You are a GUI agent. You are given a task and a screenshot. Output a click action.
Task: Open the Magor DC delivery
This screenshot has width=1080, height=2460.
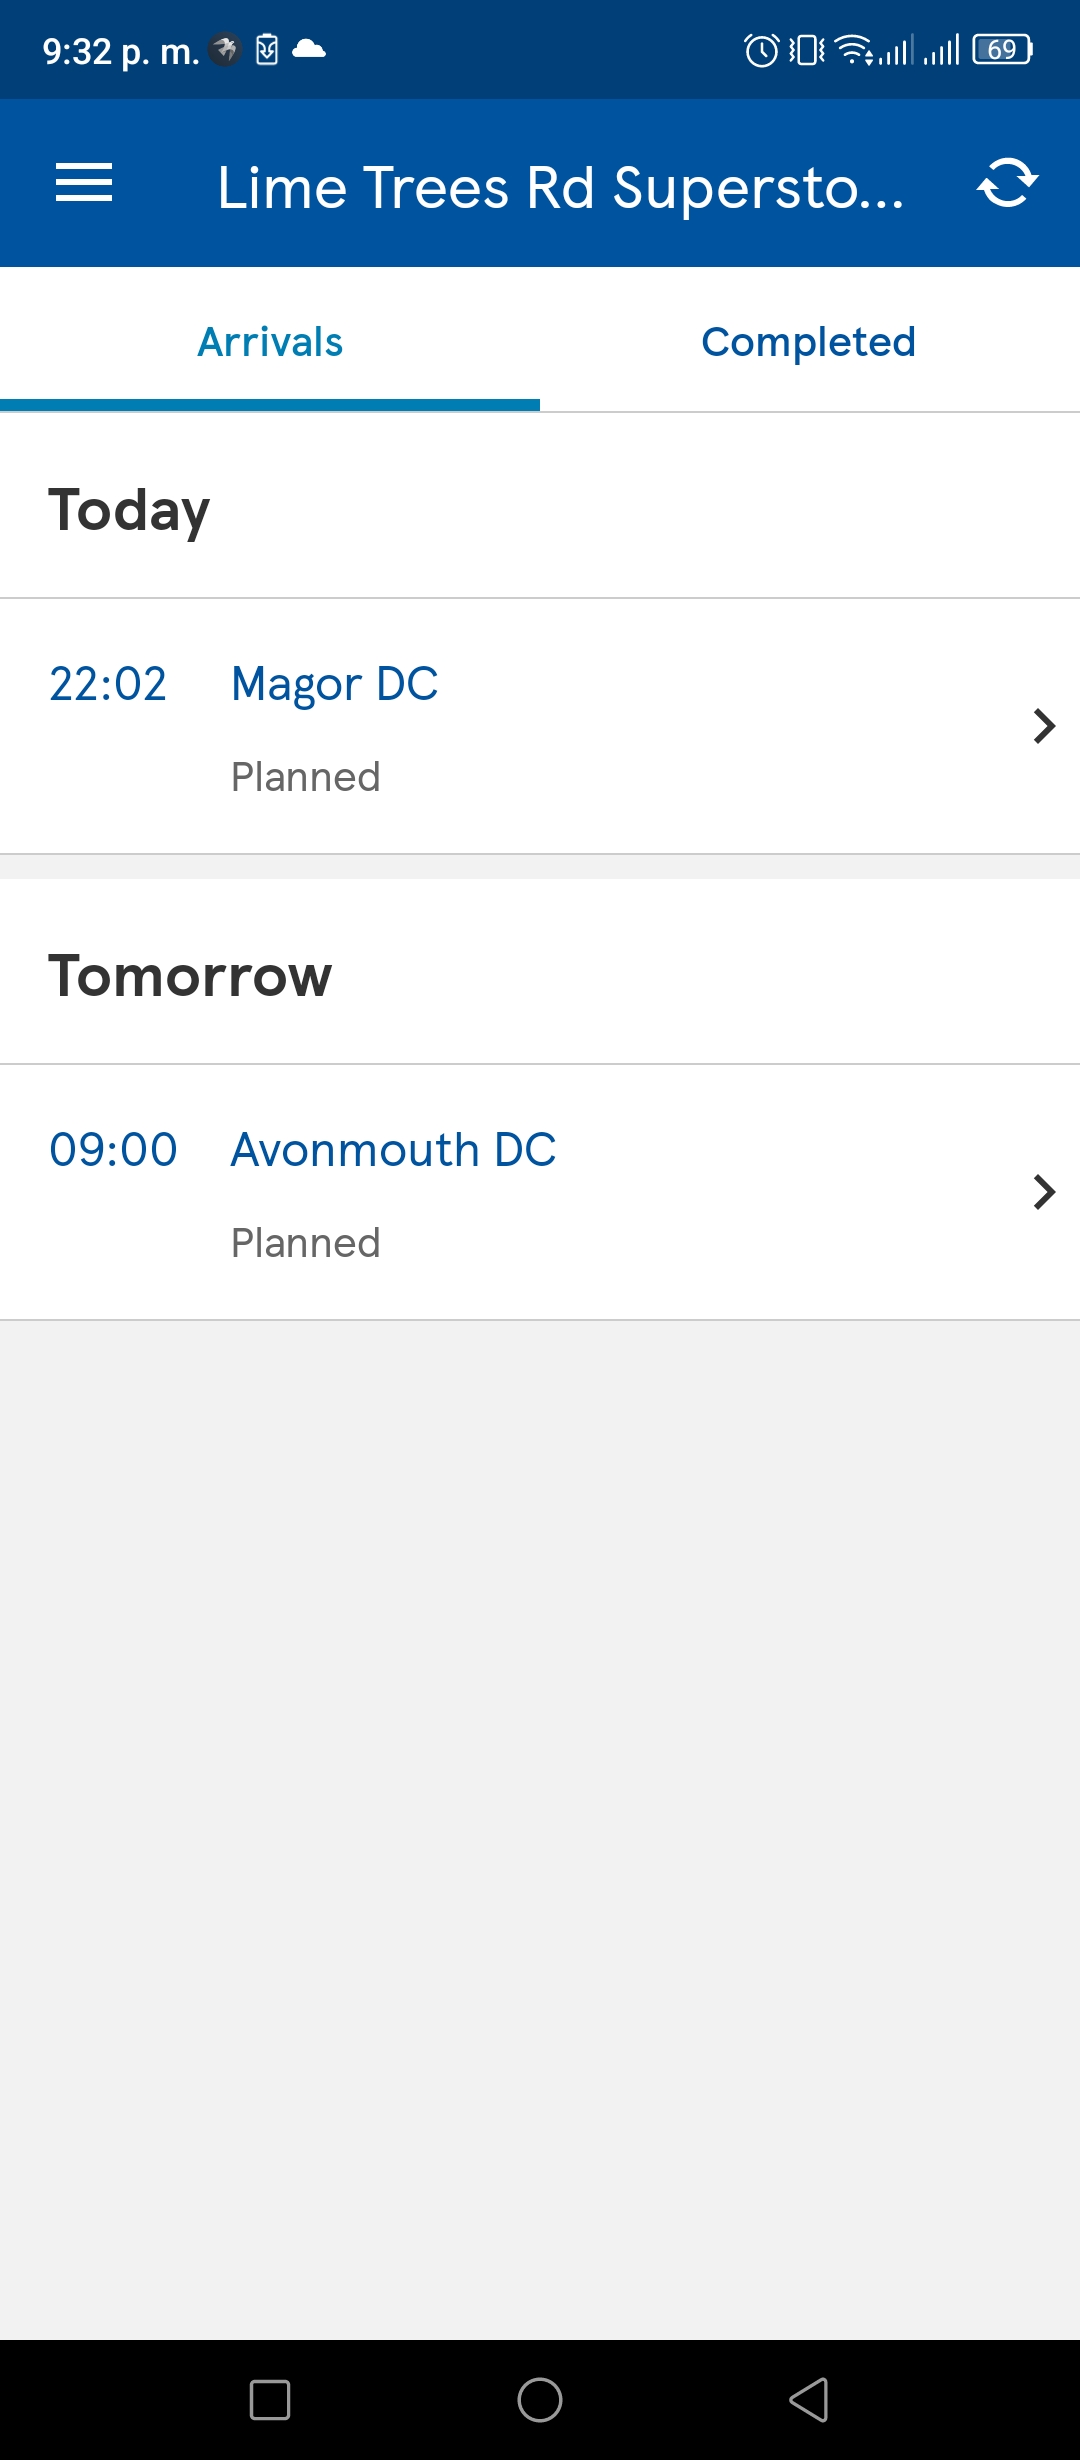coord(540,726)
